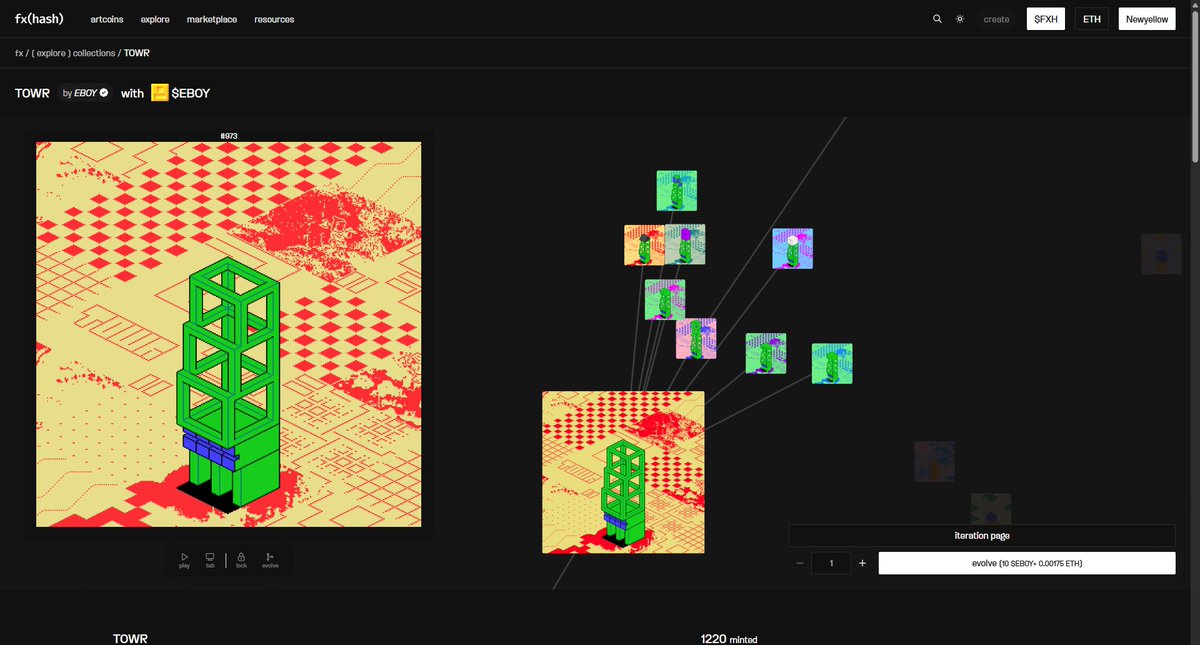Screen dimensions: 1200x645
Task: Toggle the light/dark theme sun icon
Action: point(960,19)
